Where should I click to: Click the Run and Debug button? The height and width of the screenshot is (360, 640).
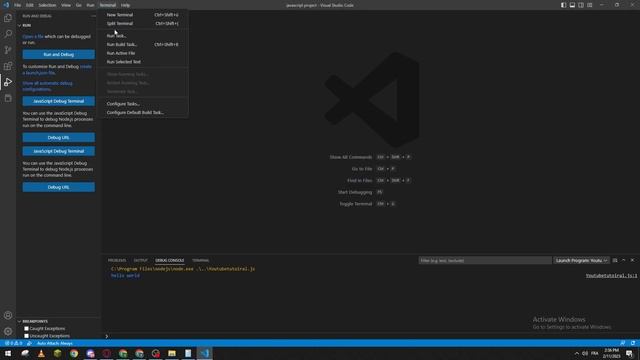click(58, 54)
